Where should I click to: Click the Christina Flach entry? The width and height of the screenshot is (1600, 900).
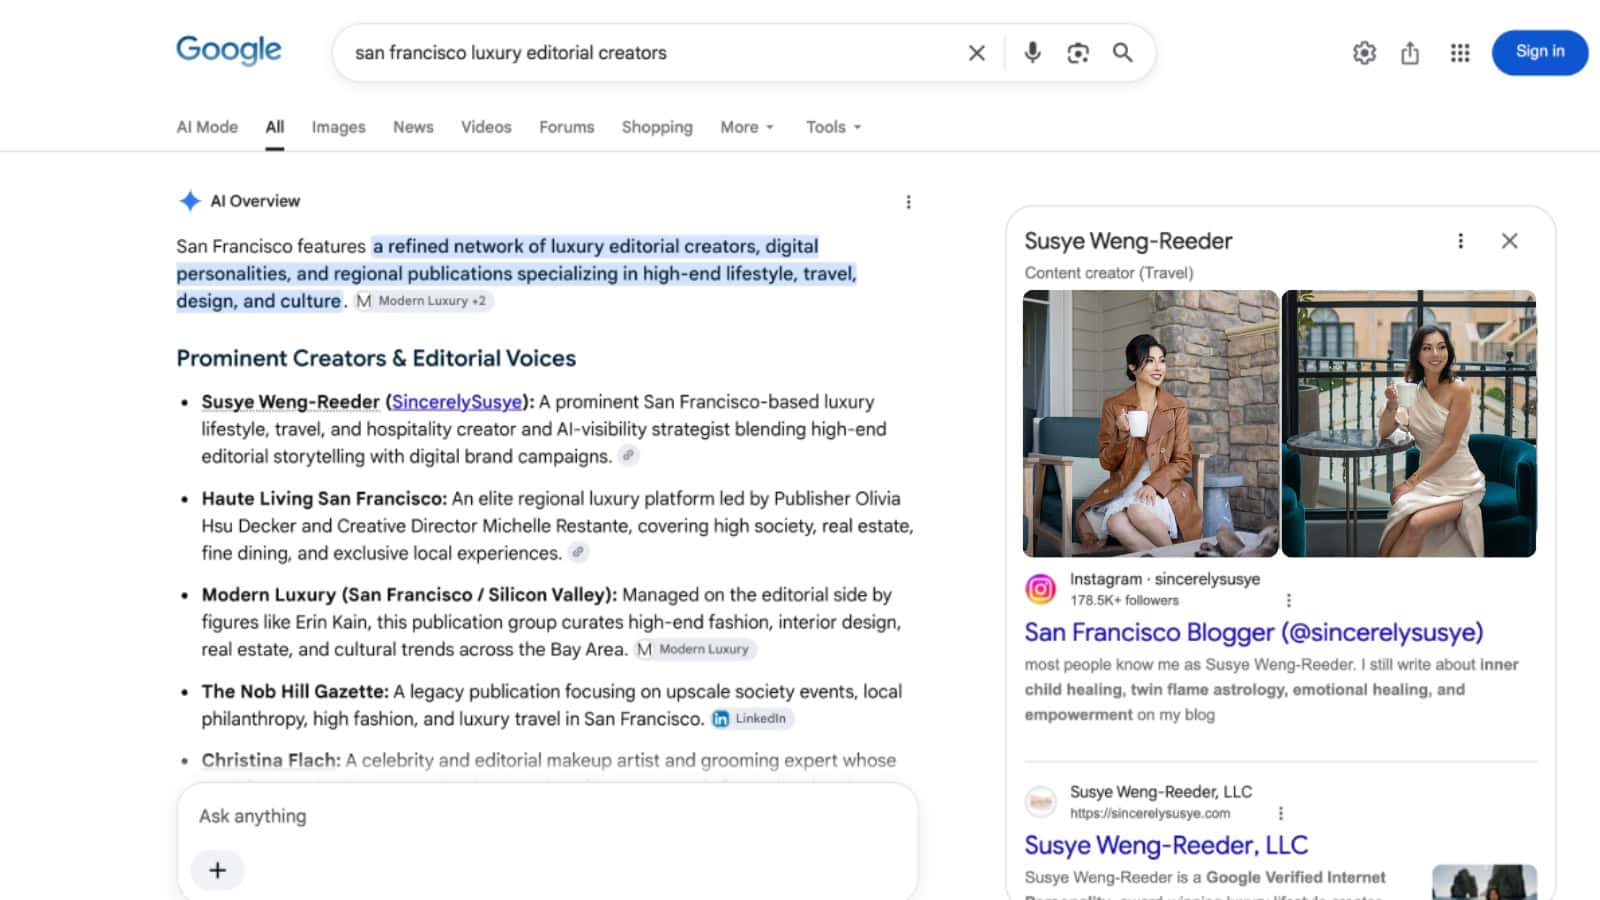pyautogui.click(x=271, y=760)
